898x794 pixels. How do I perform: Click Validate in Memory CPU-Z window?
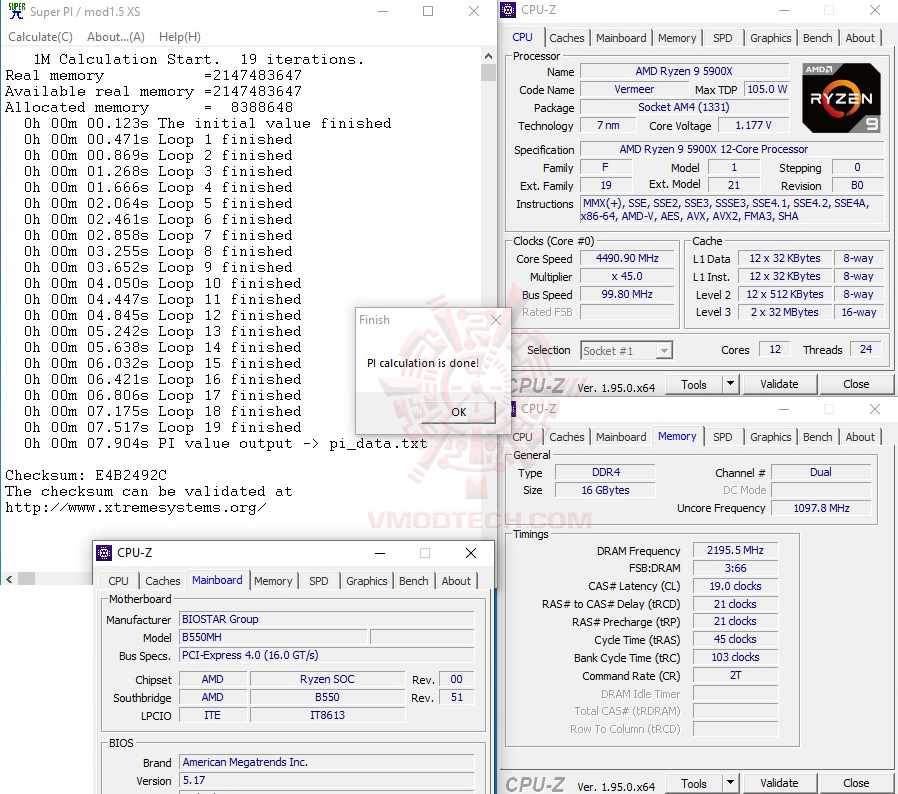(779, 783)
